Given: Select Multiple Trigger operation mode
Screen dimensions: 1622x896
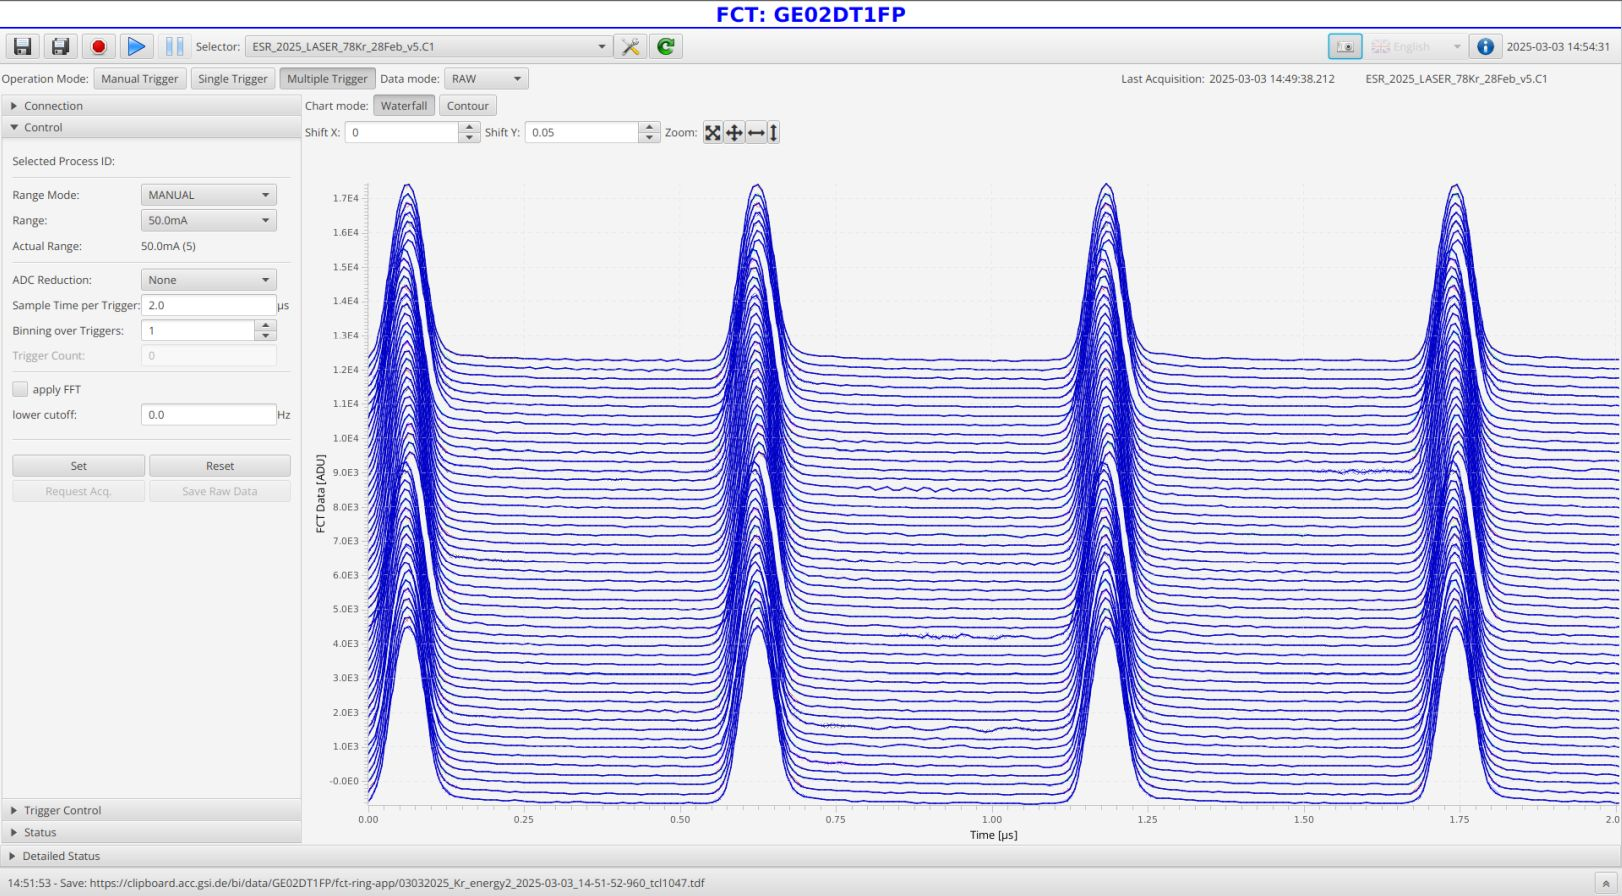Looking at the screenshot, I should tap(327, 79).
